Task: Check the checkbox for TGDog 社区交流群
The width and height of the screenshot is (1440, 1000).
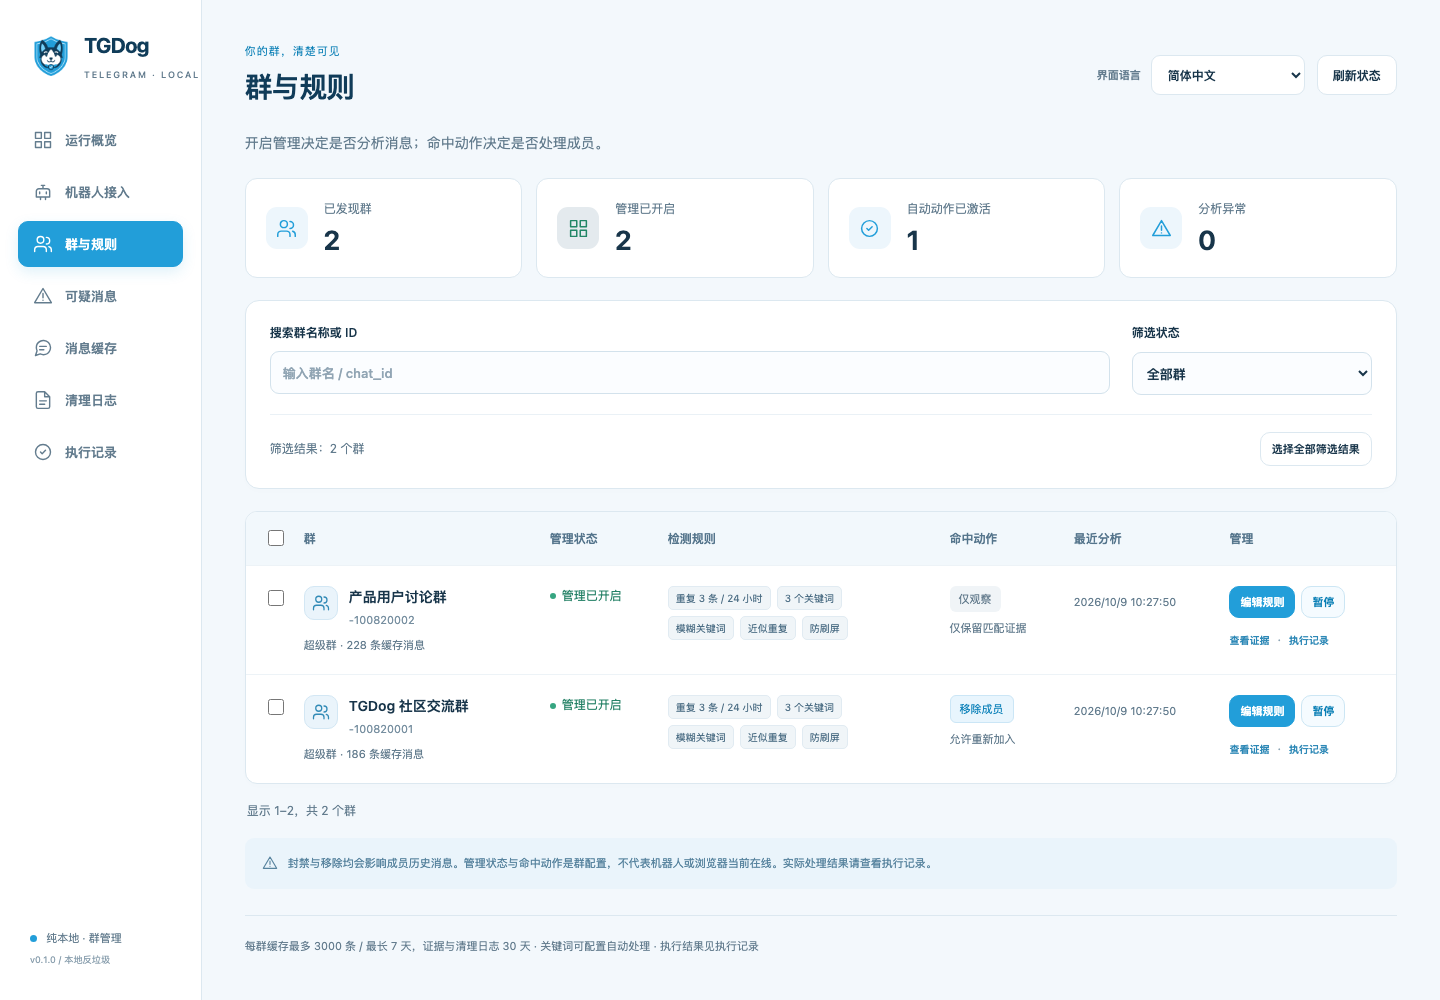Action: [x=276, y=707]
